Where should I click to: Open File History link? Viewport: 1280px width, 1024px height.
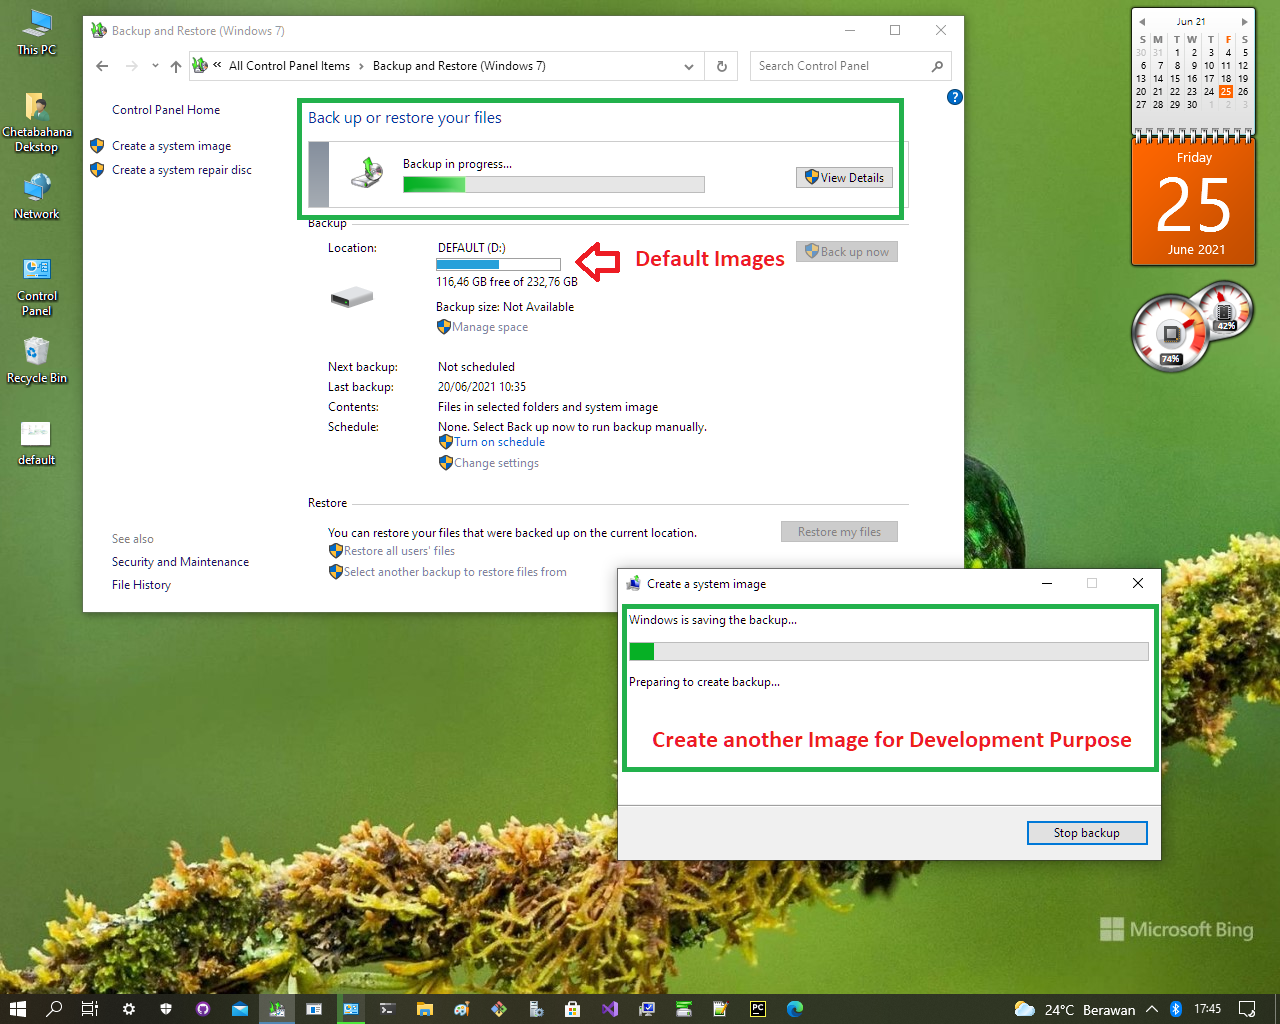[141, 585]
